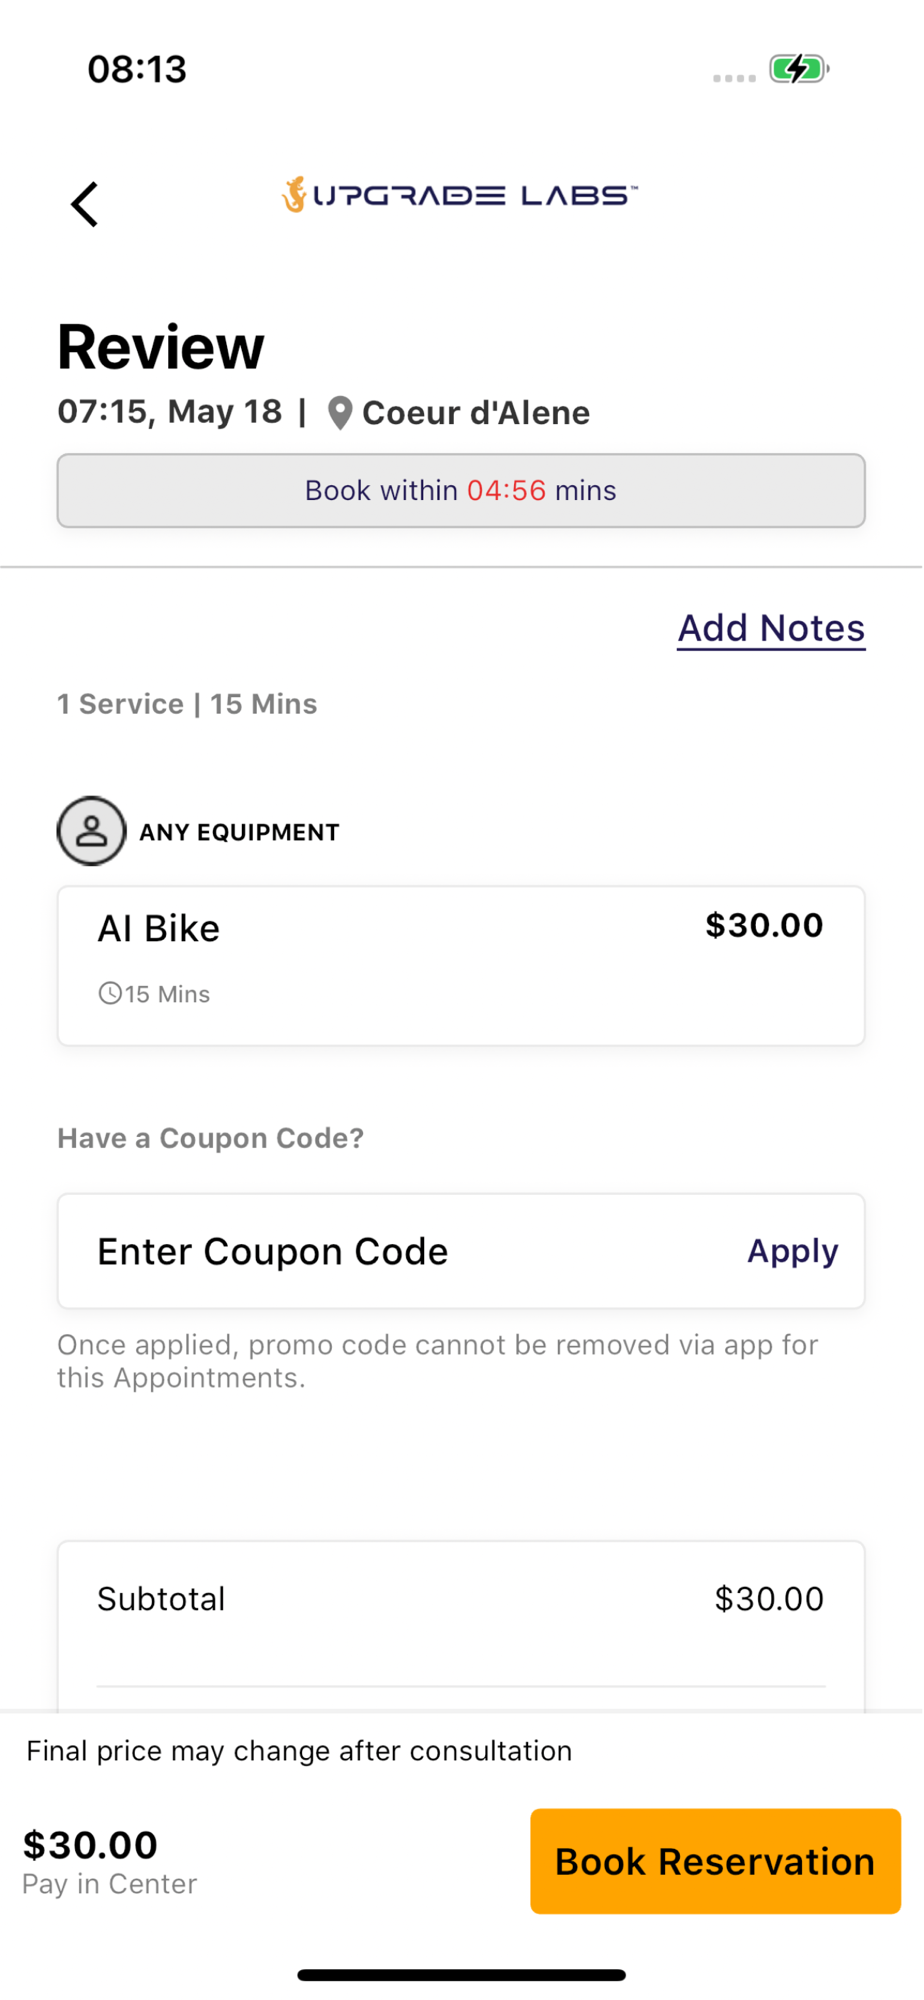Tap the cellular signal dots
The height and width of the screenshot is (2000, 924).
(x=734, y=77)
